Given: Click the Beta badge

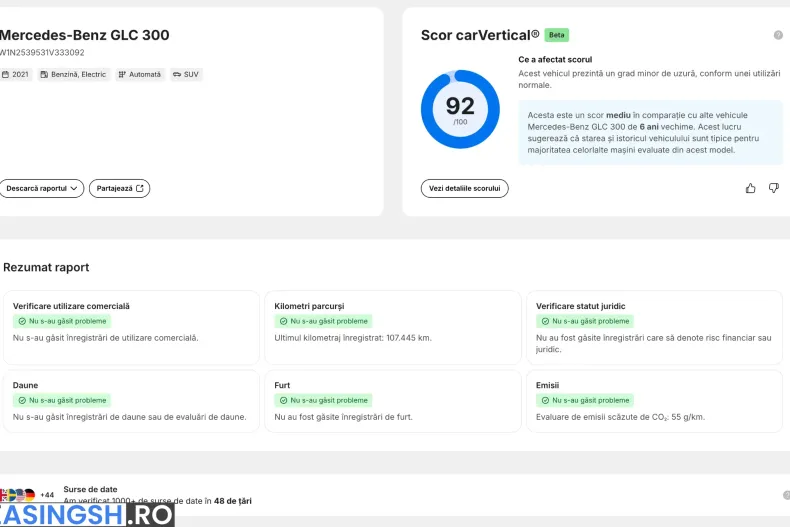Looking at the screenshot, I should coord(557,35).
